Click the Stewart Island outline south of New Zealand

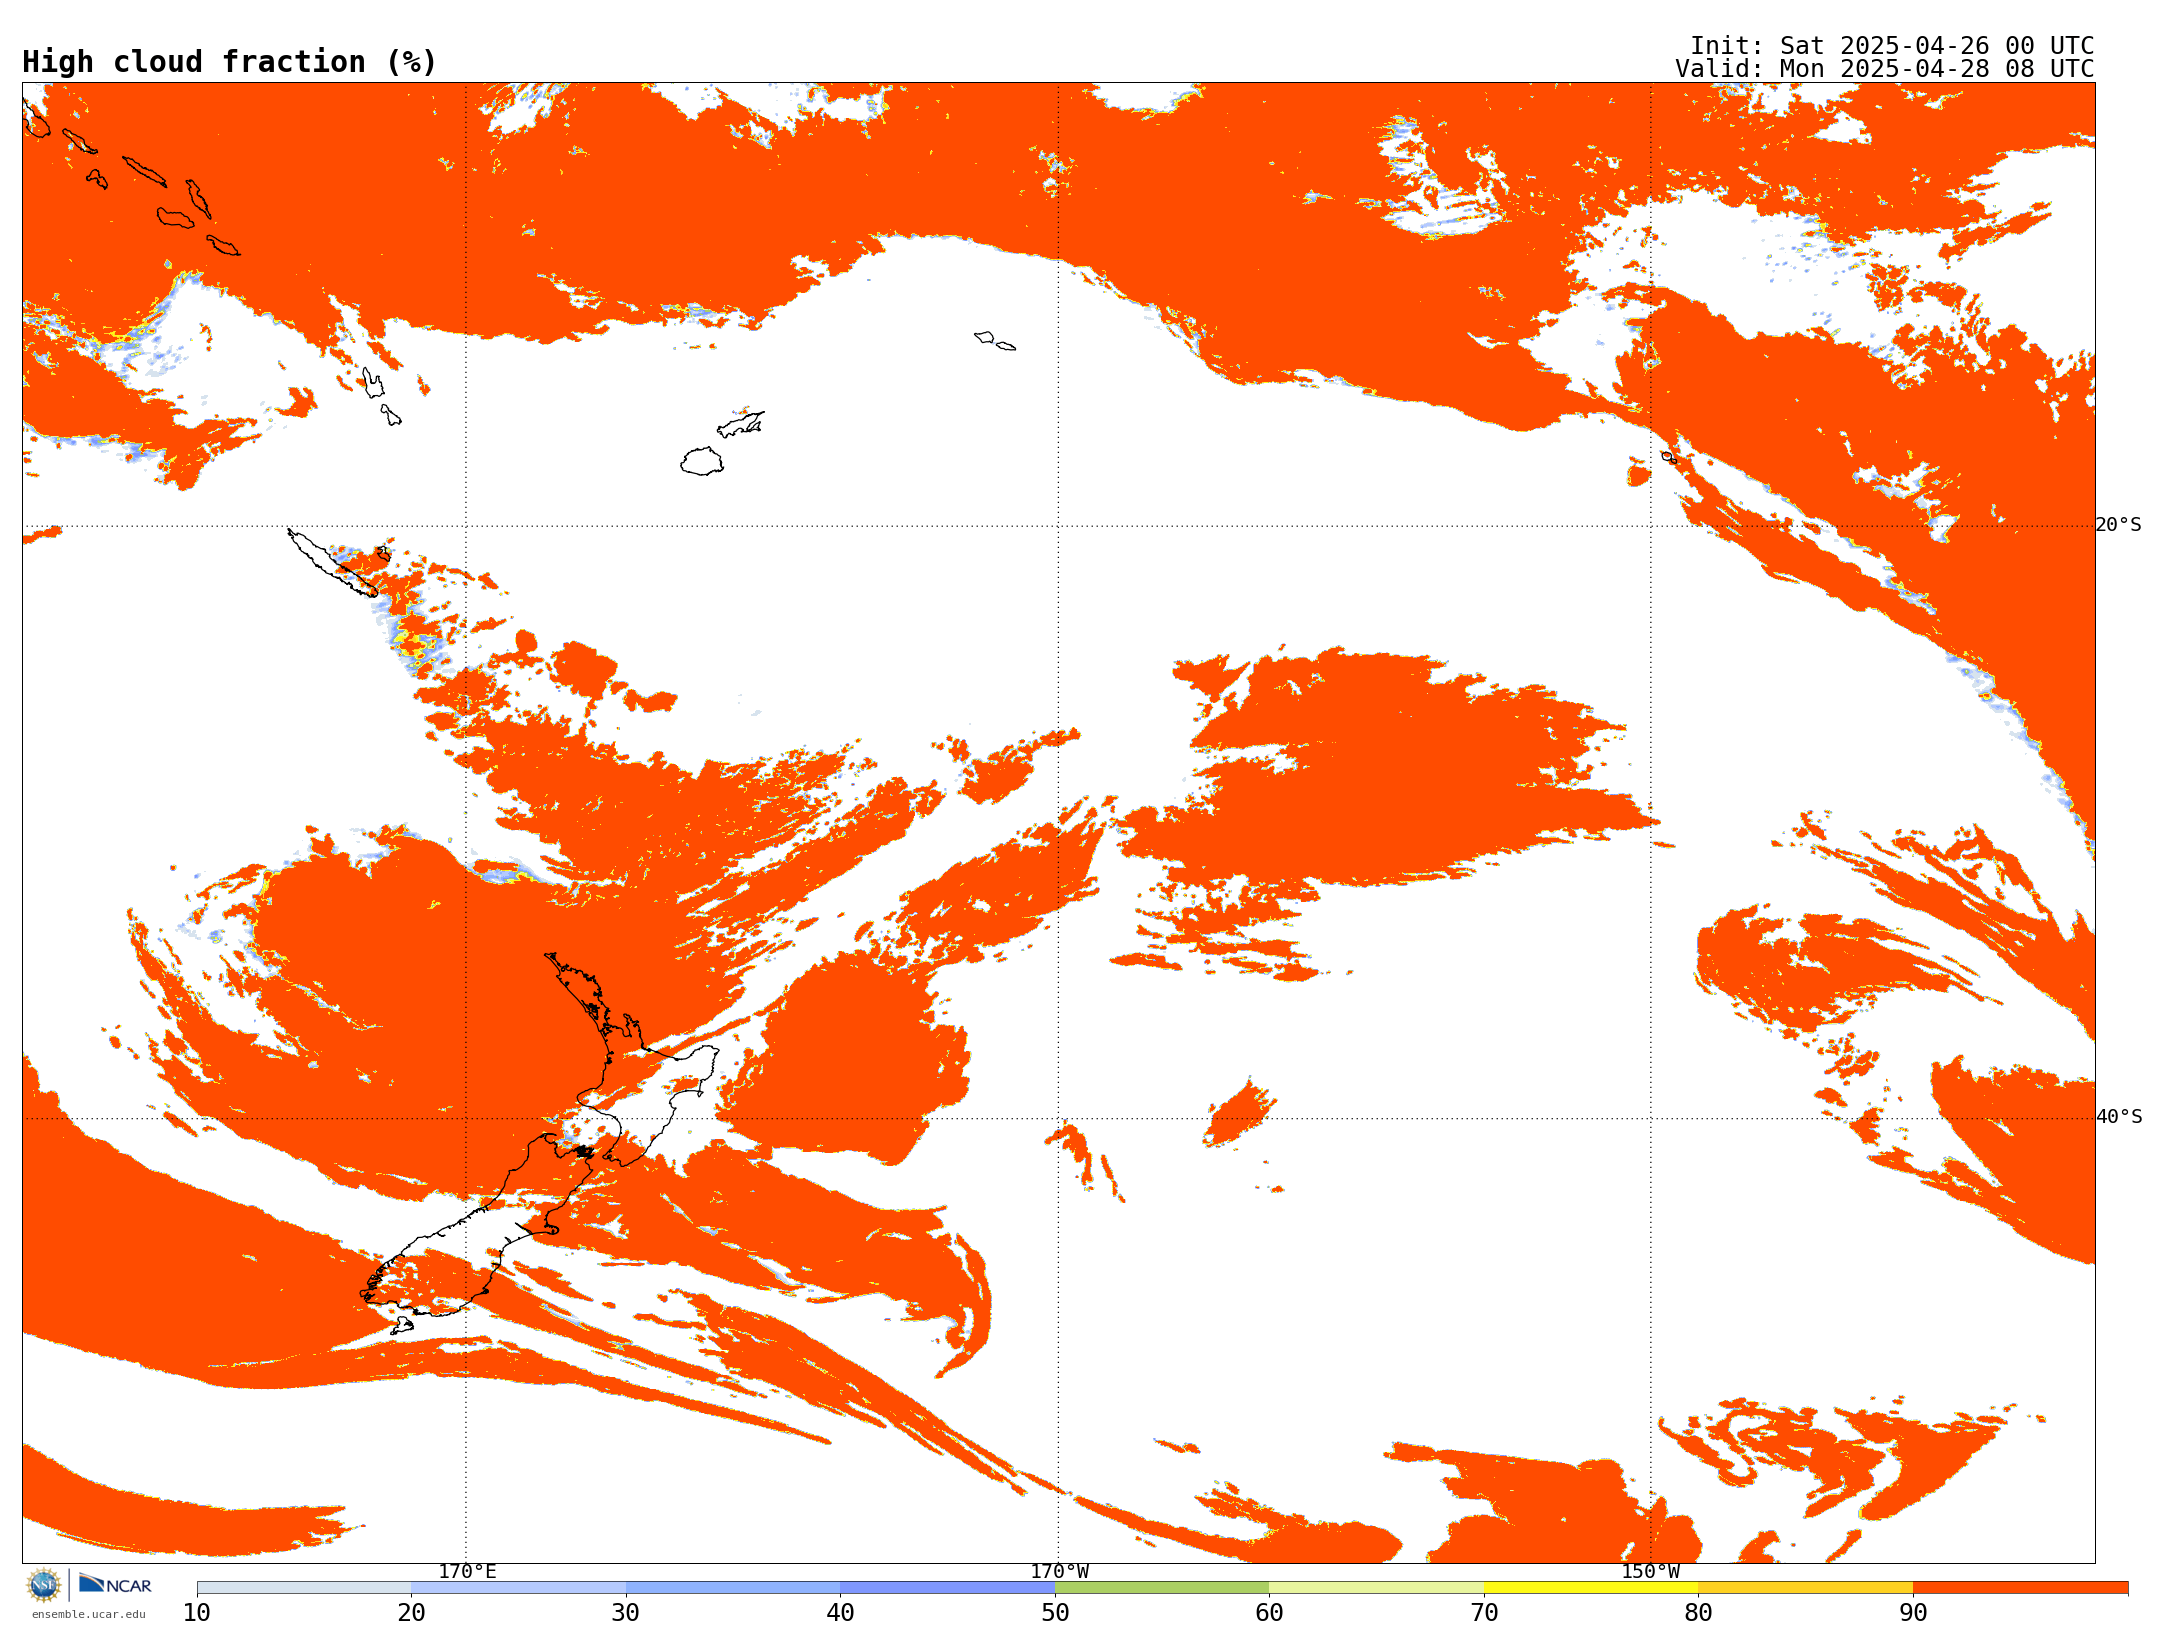pos(401,1326)
